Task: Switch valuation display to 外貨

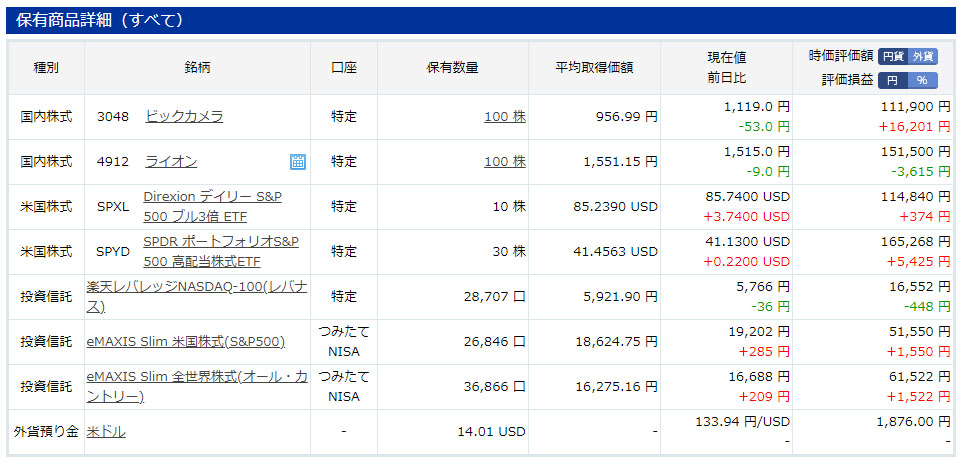Action: tap(923, 57)
